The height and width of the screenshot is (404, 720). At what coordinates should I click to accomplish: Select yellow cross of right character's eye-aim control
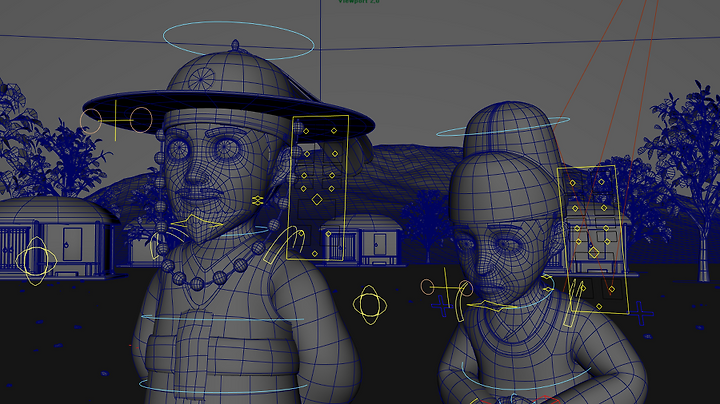pyautogui.click(x=446, y=288)
